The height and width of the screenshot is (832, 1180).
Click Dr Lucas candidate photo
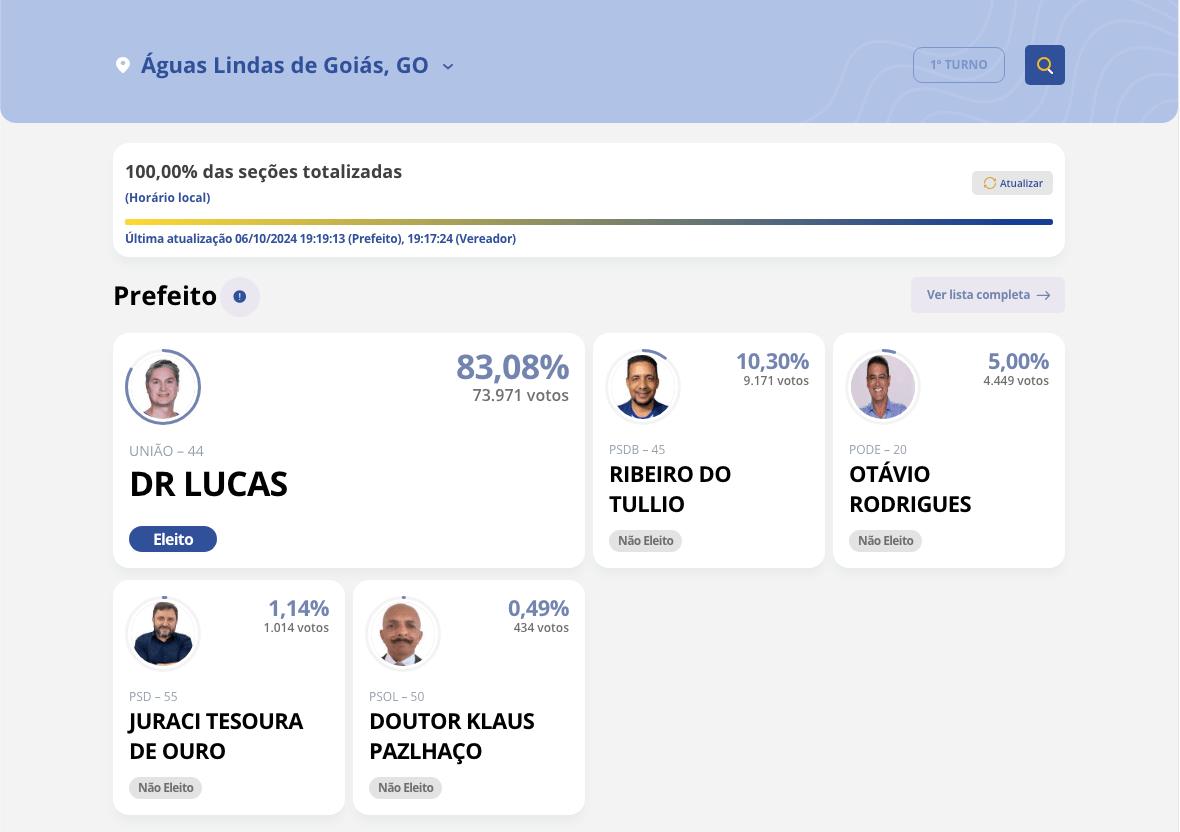coord(163,387)
